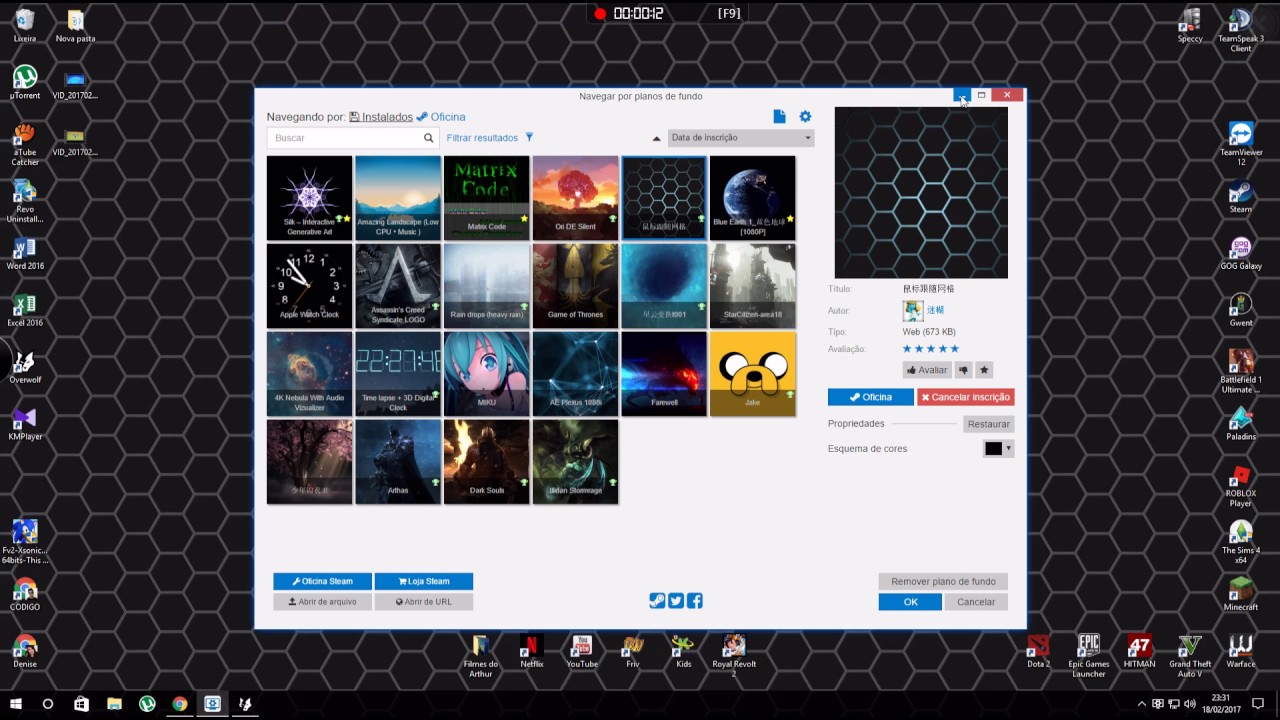Click the Restaurar button
The height and width of the screenshot is (720, 1280).
click(x=989, y=424)
